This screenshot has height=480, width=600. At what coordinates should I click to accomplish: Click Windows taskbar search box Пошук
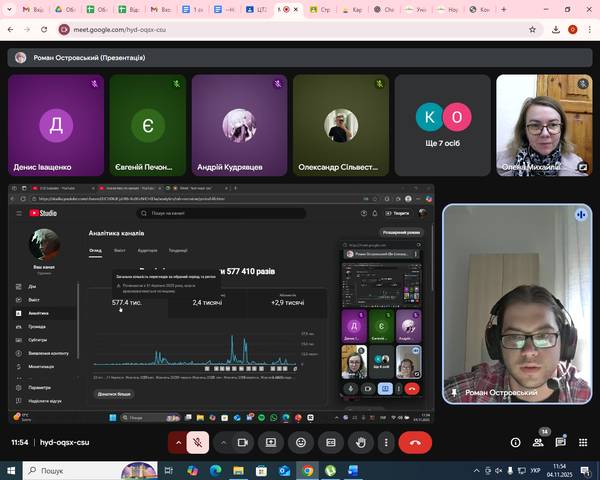point(80,469)
